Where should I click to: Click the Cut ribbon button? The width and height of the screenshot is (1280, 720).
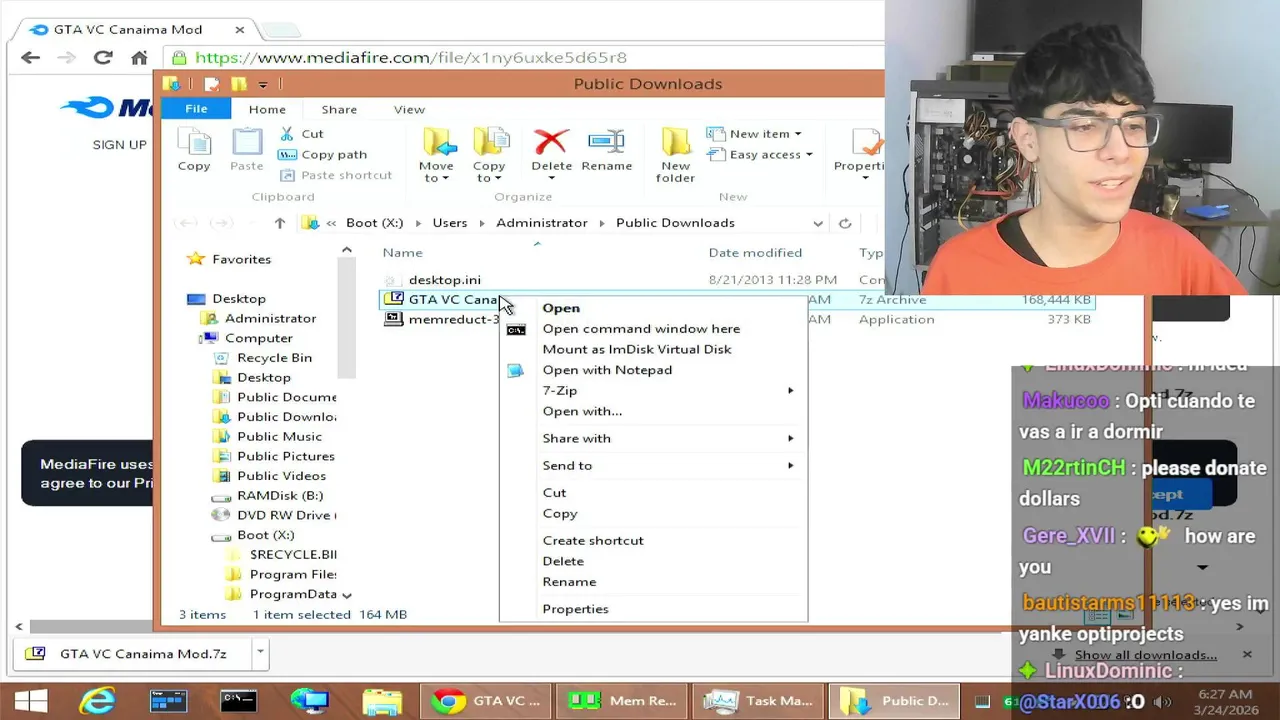tap(301, 133)
